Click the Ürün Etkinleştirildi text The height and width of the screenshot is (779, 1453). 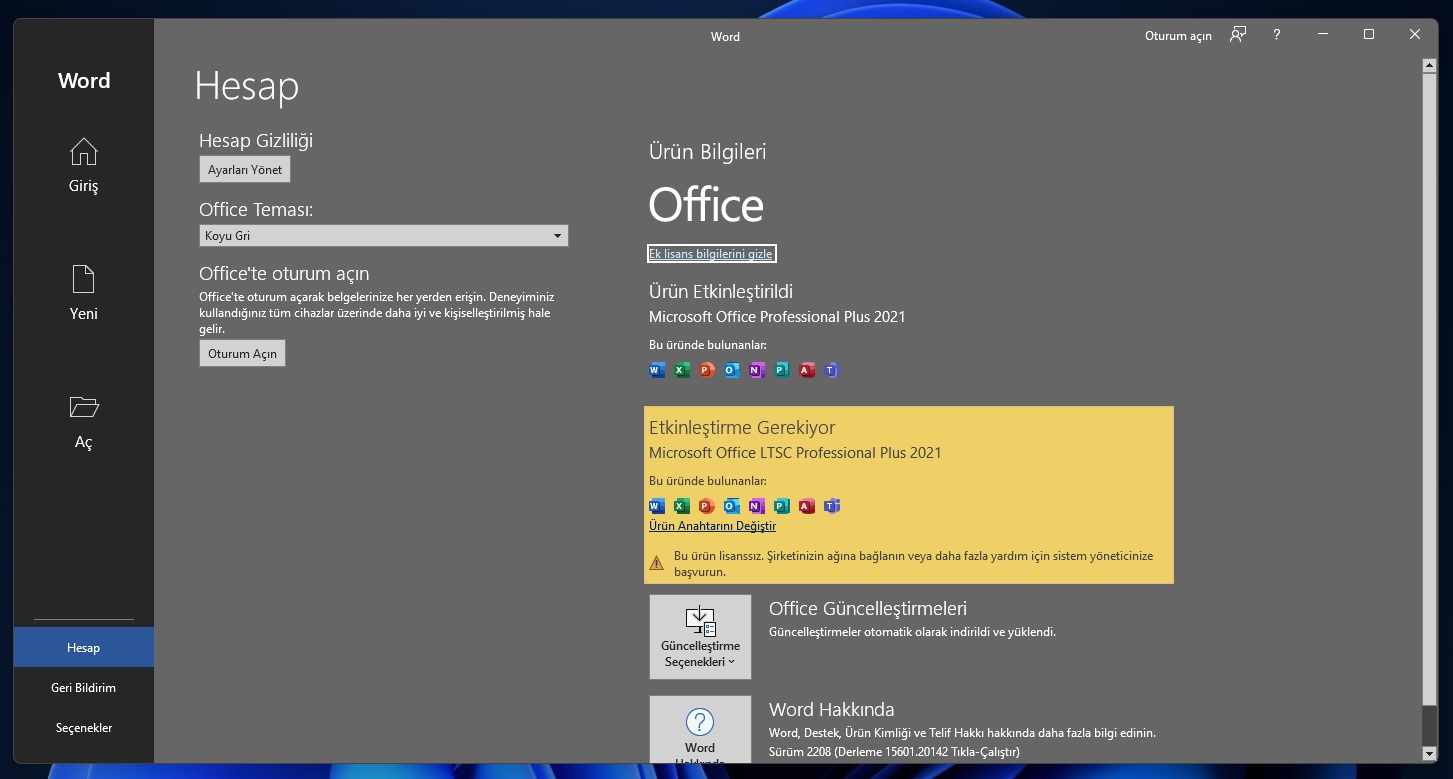[x=721, y=292]
